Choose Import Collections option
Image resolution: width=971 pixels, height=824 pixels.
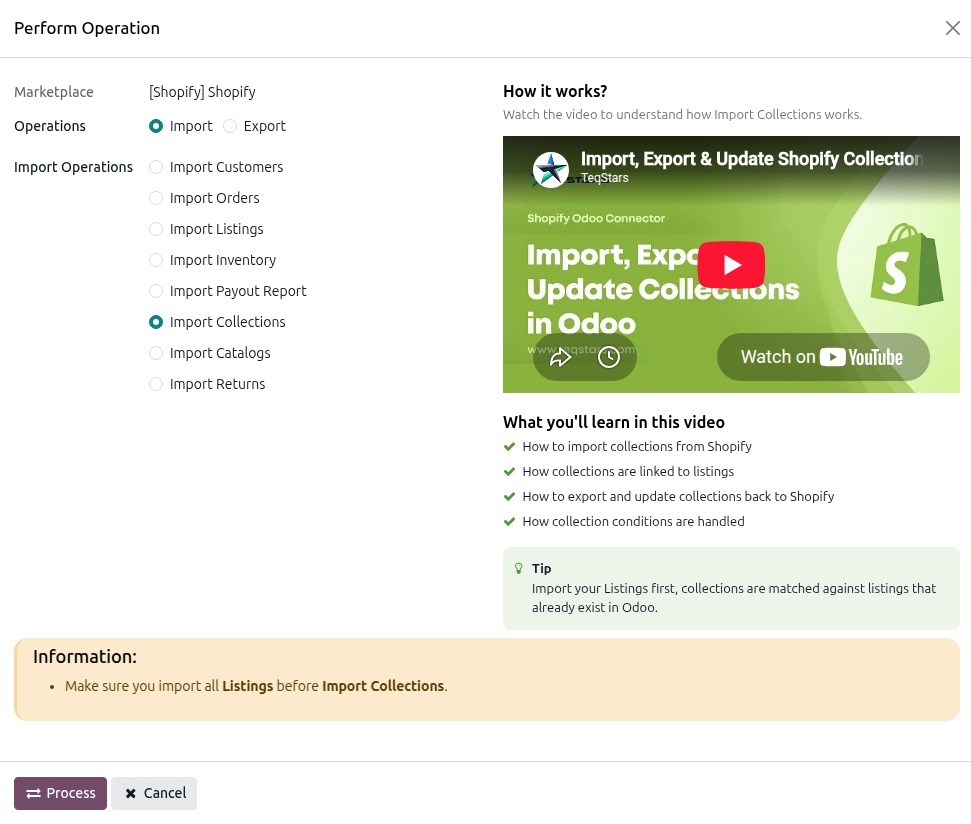[156, 322]
